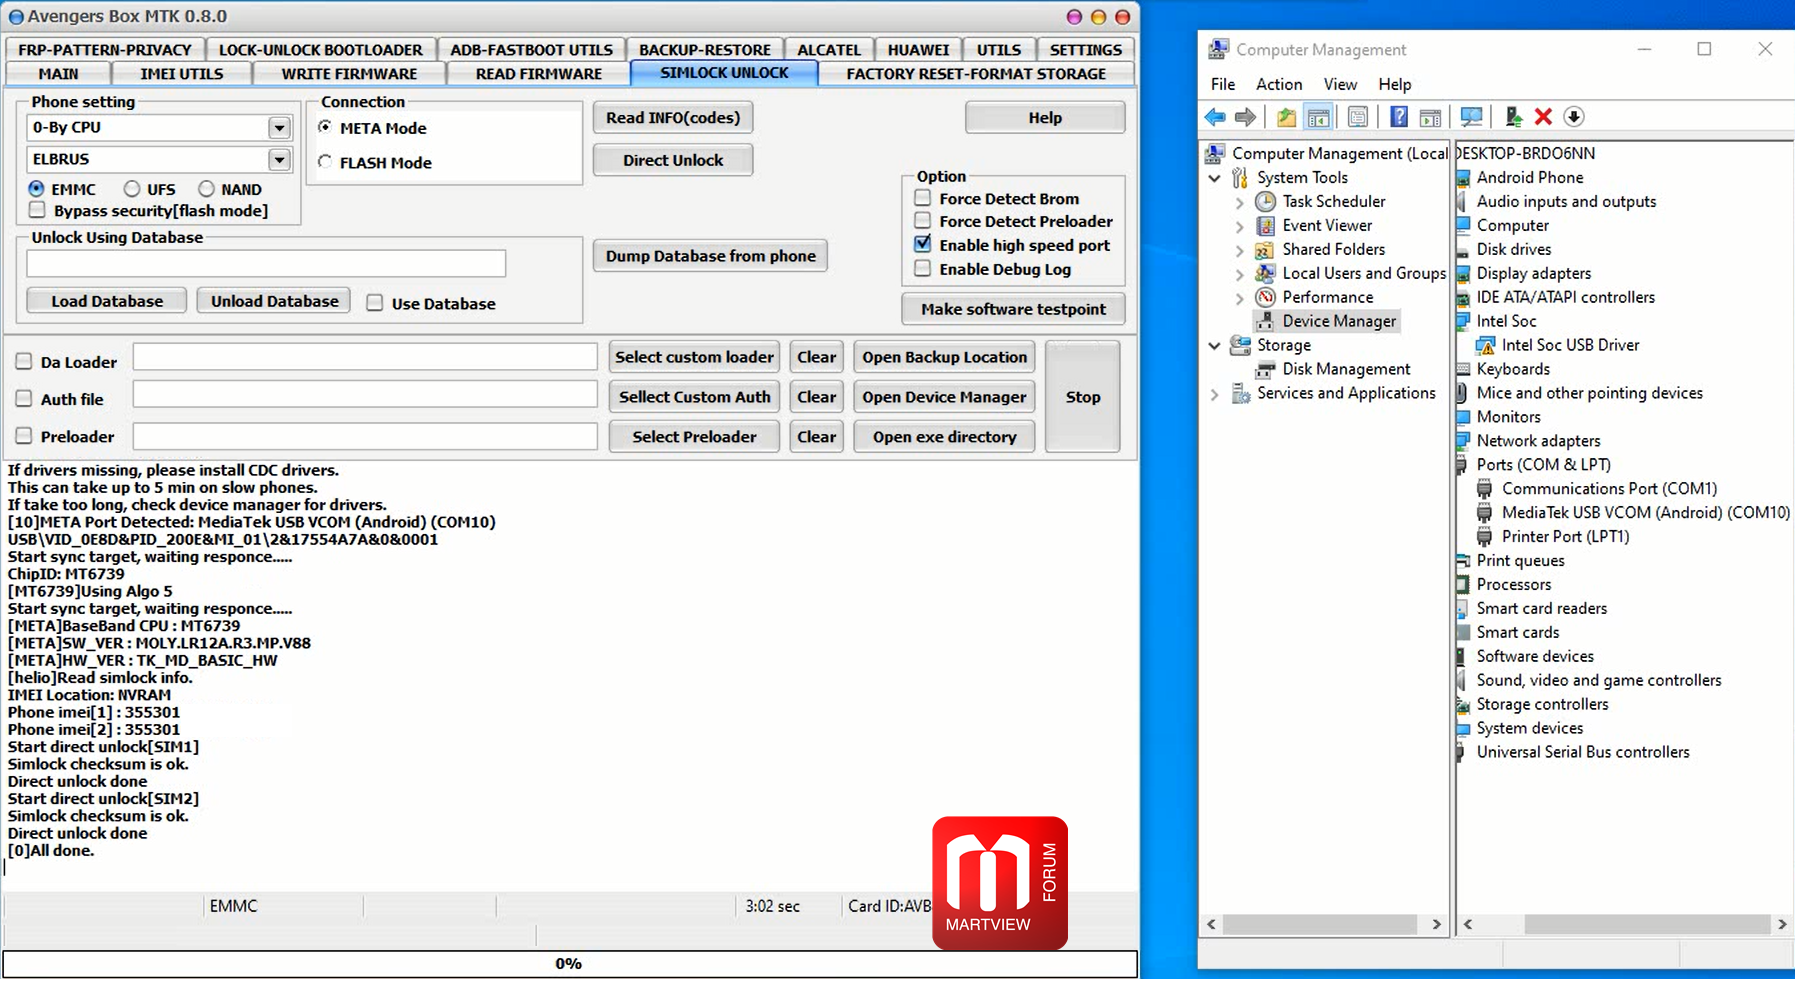Collapse the System Tools tree node
1795x1000 pixels.
click(x=1214, y=178)
